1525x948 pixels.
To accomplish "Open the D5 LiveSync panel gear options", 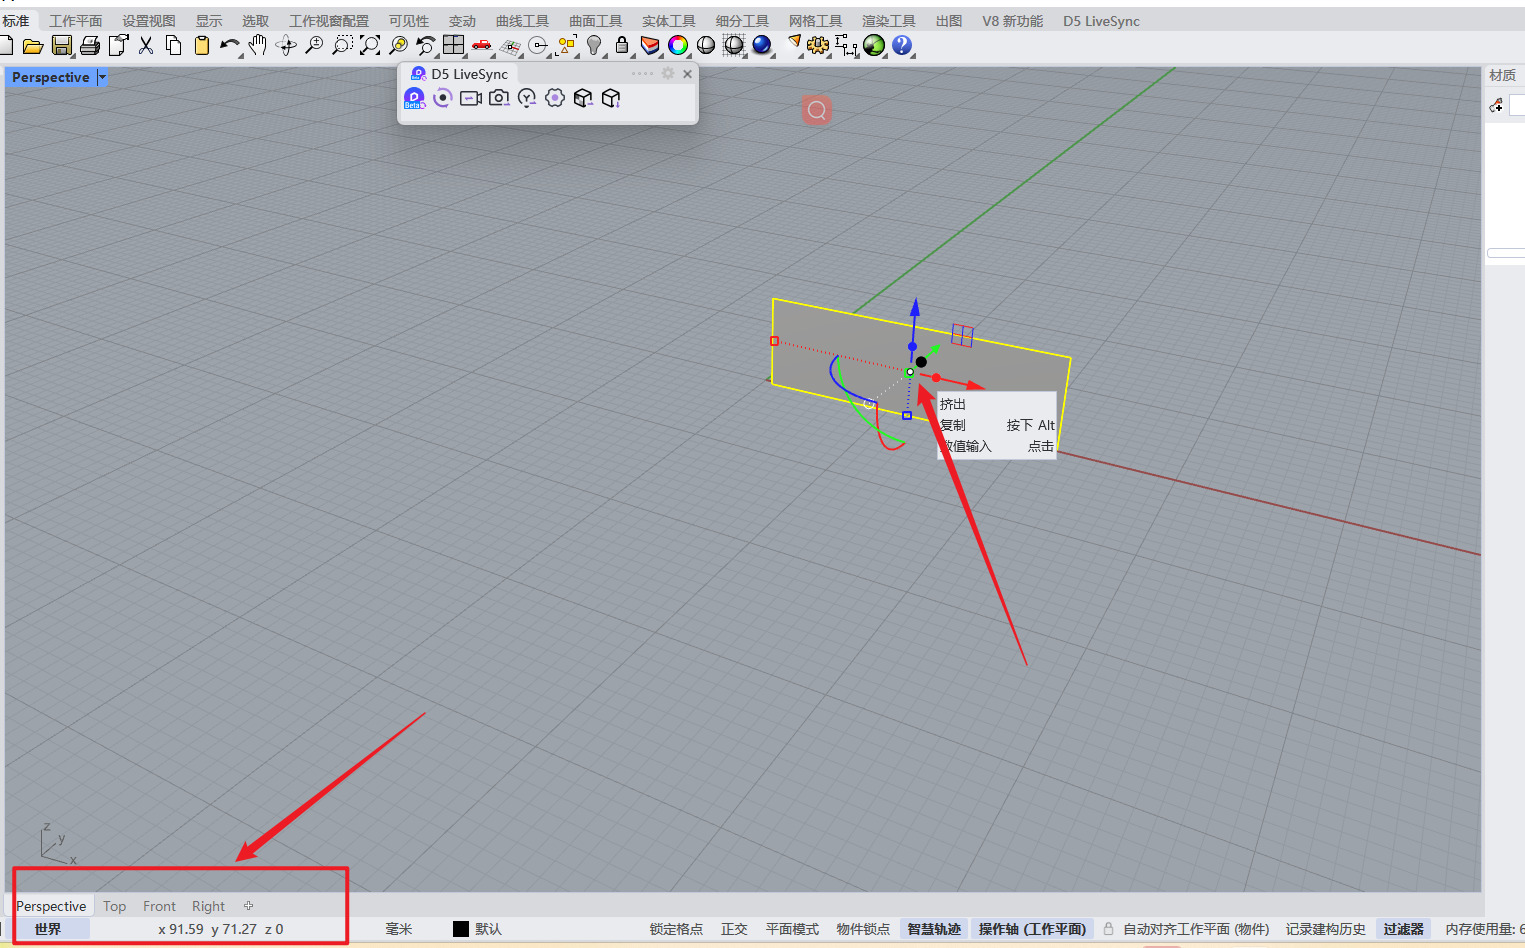I will 668,74.
